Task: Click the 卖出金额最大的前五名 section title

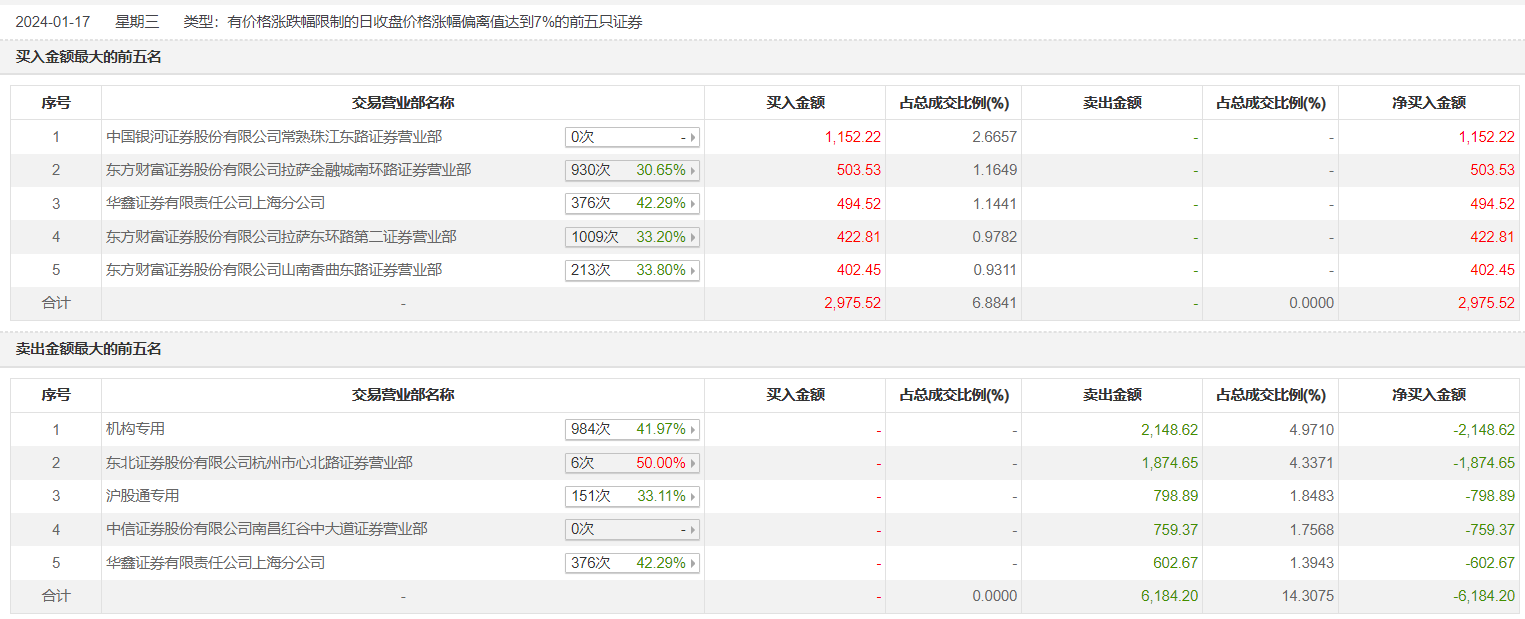Action: point(89,349)
